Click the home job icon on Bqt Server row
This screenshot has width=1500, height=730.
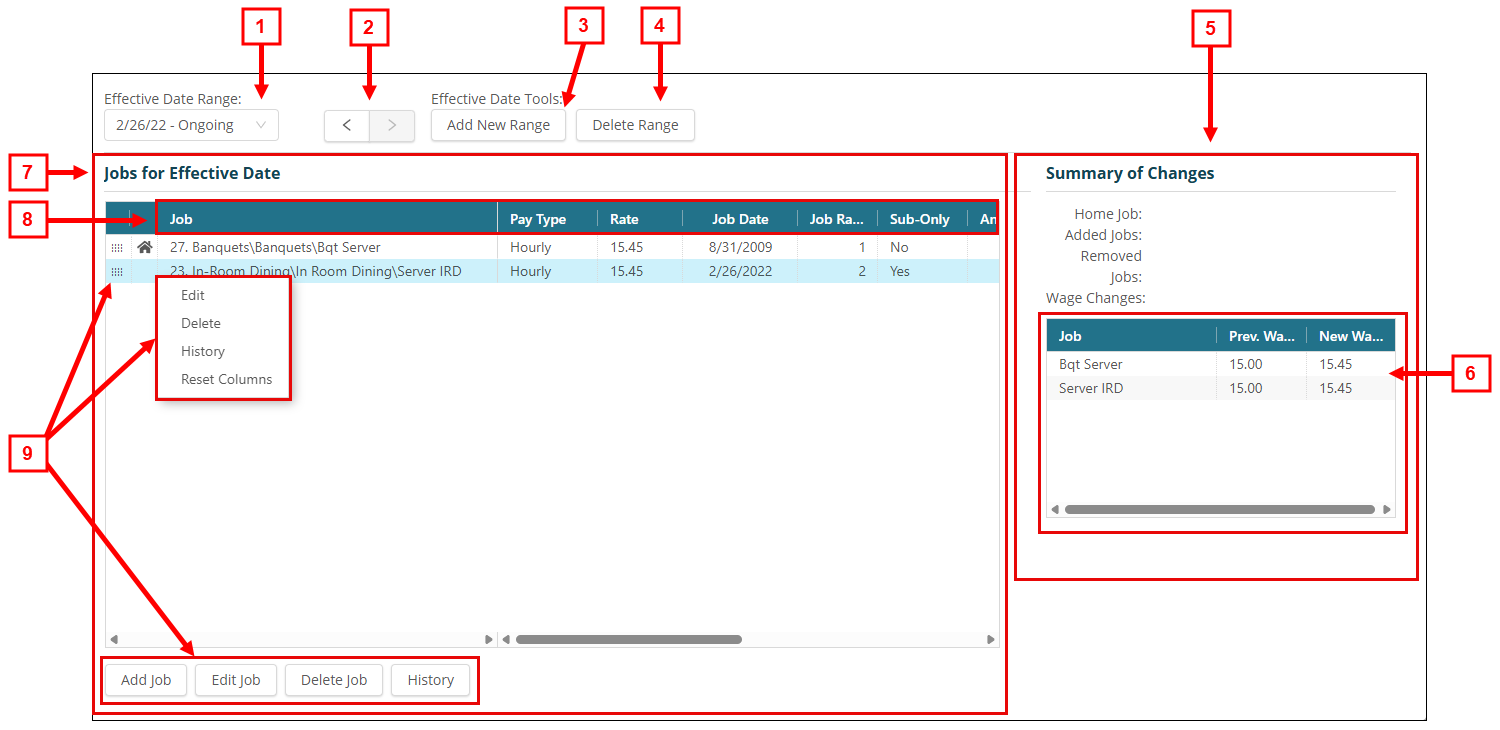pyautogui.click(x=144, y=247)
